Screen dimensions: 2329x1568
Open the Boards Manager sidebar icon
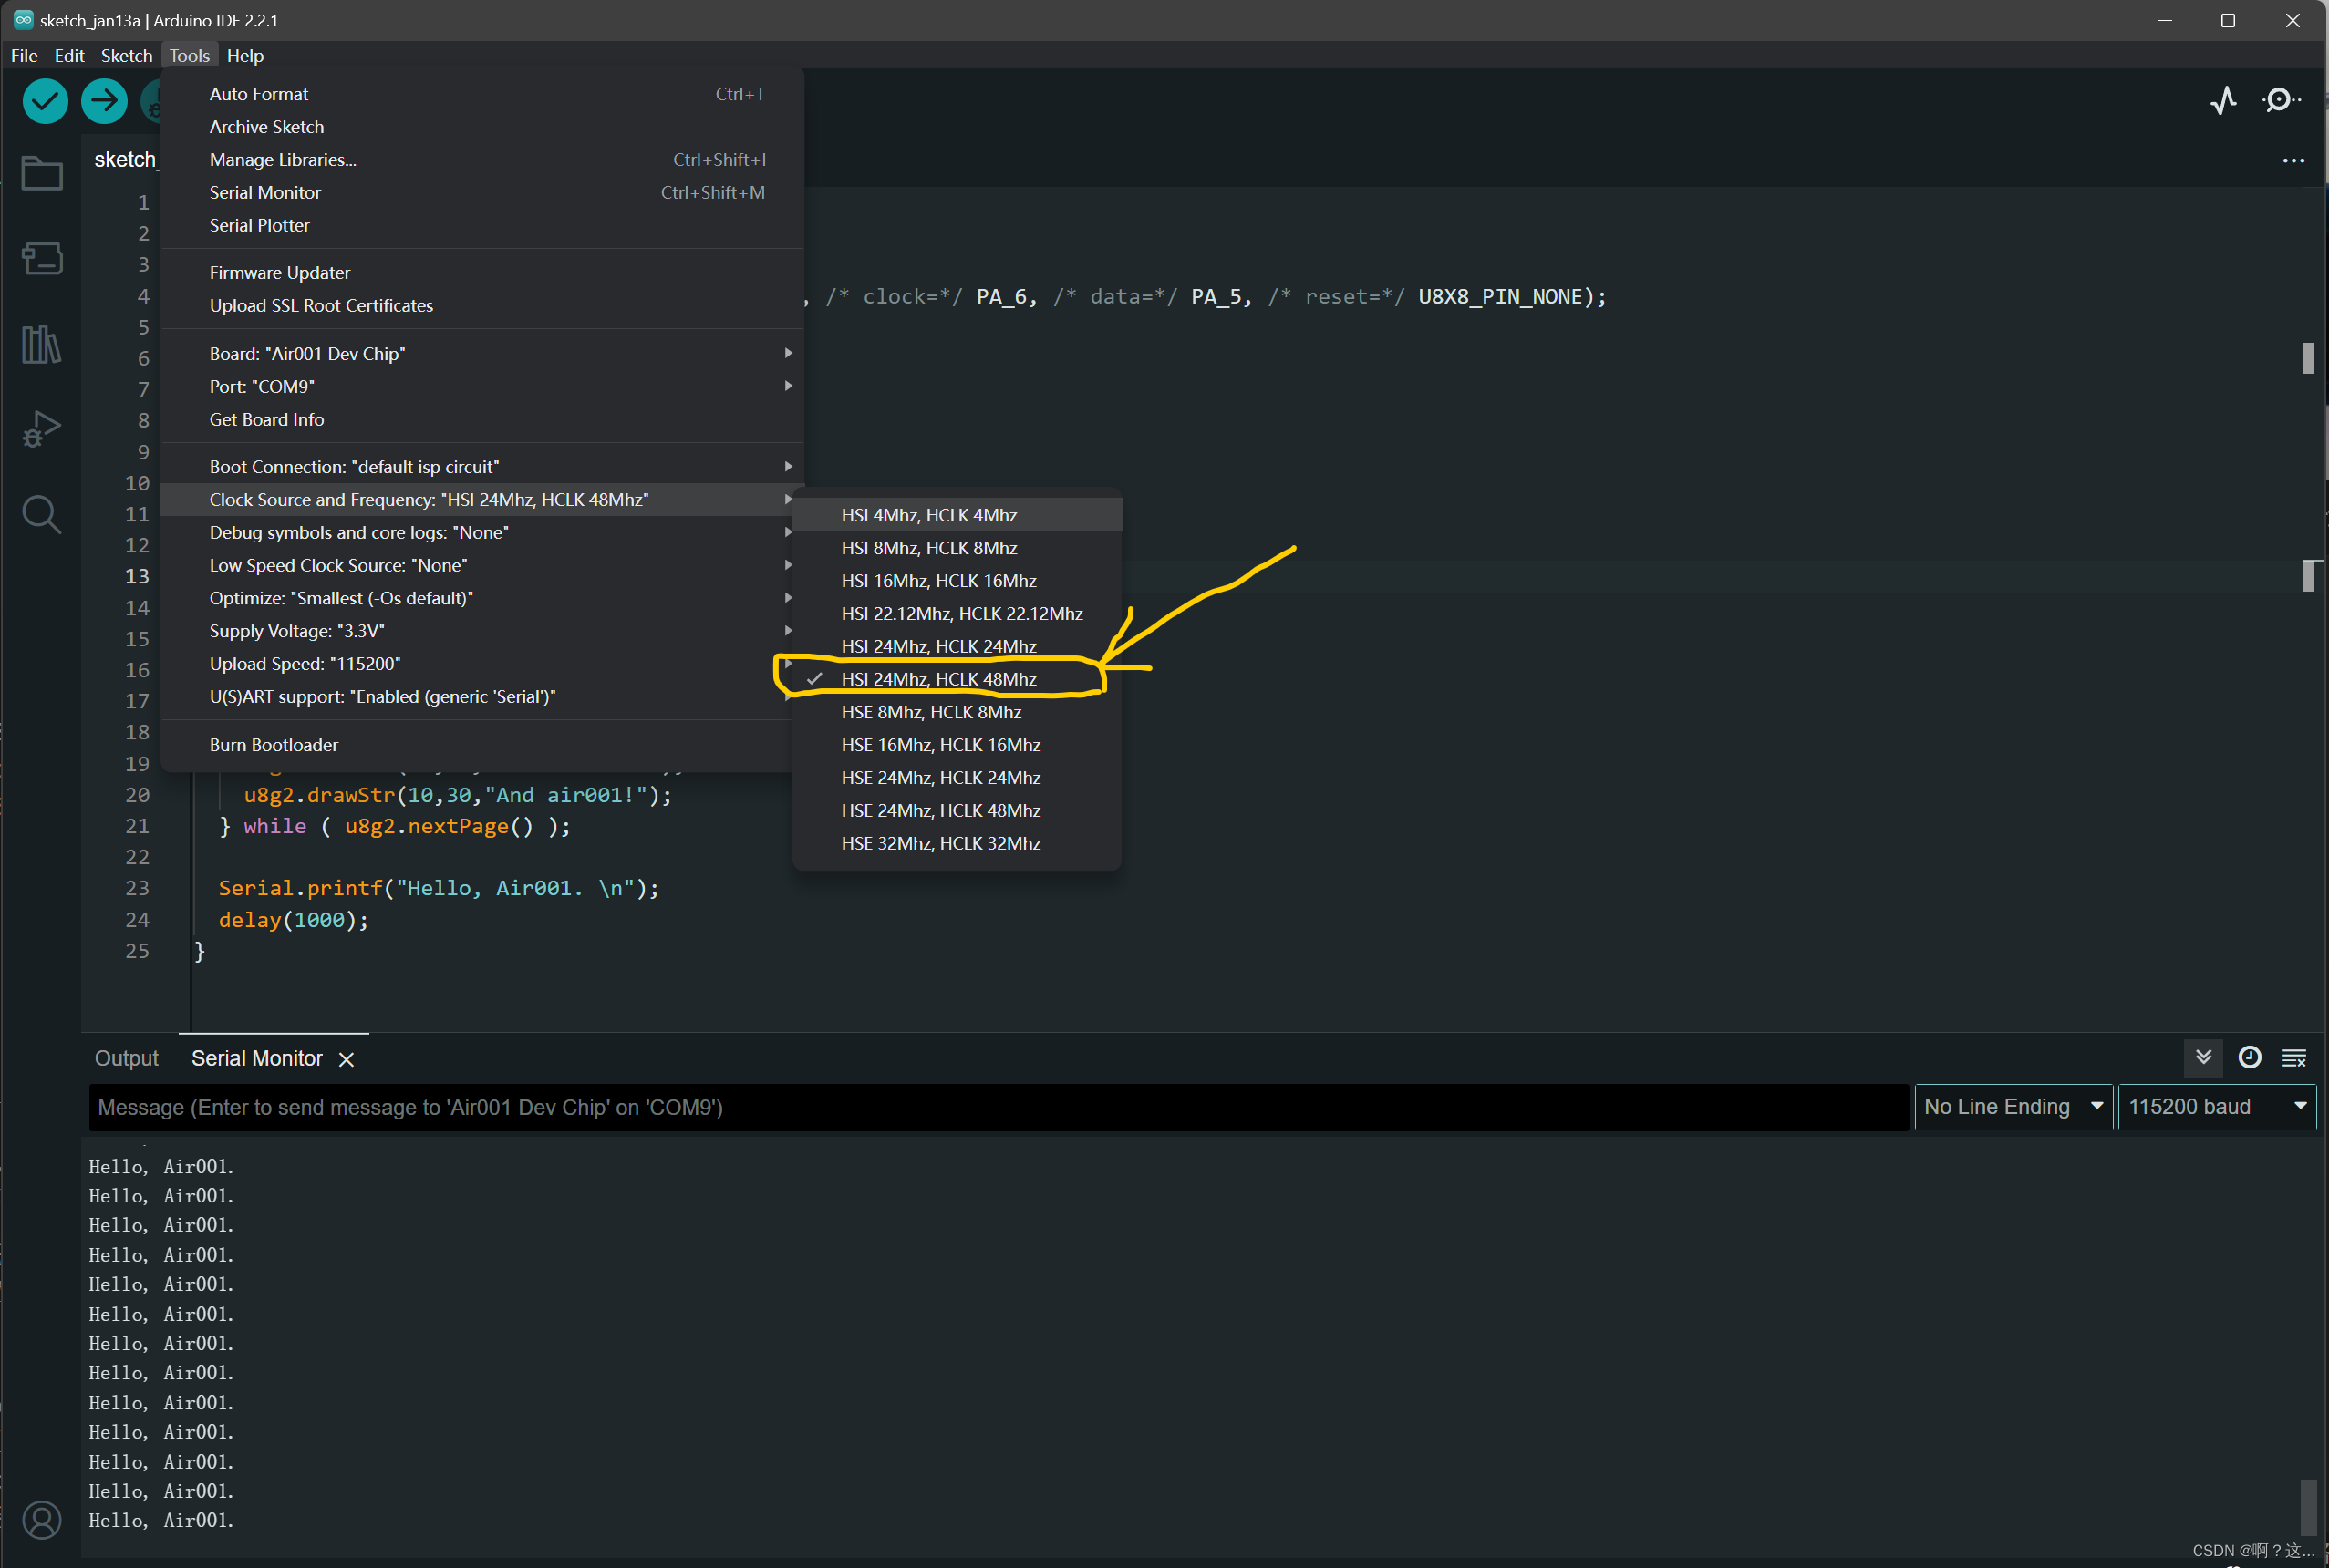42,258
